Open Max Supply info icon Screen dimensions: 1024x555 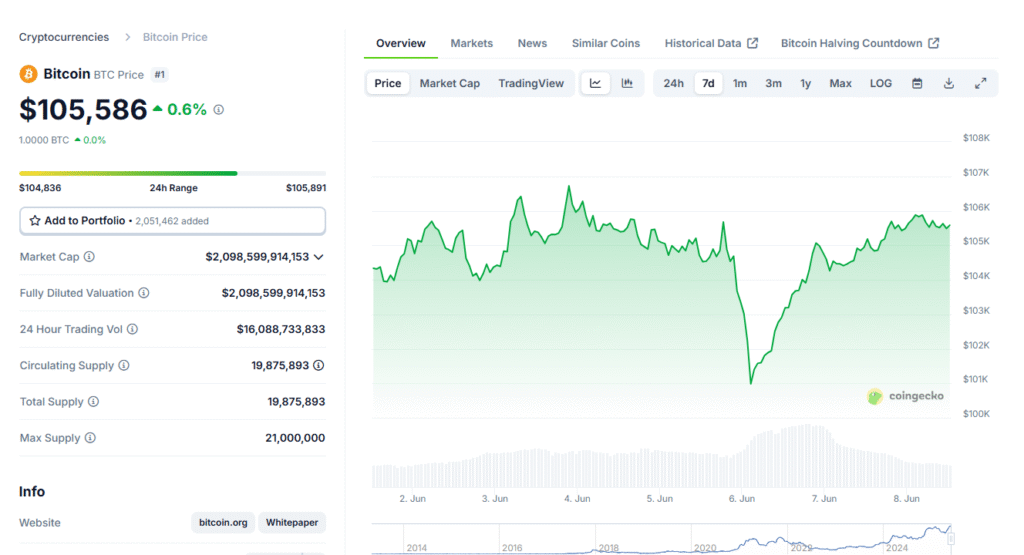90,438
